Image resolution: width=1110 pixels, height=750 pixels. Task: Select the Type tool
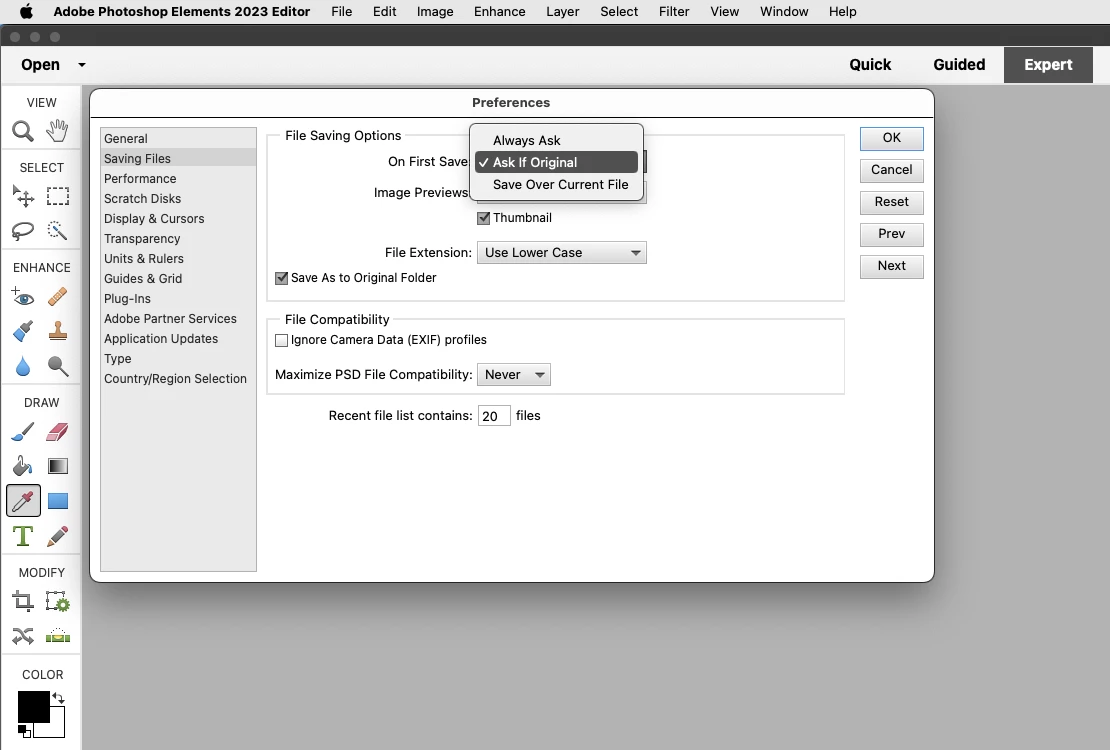tap(23, 535)
